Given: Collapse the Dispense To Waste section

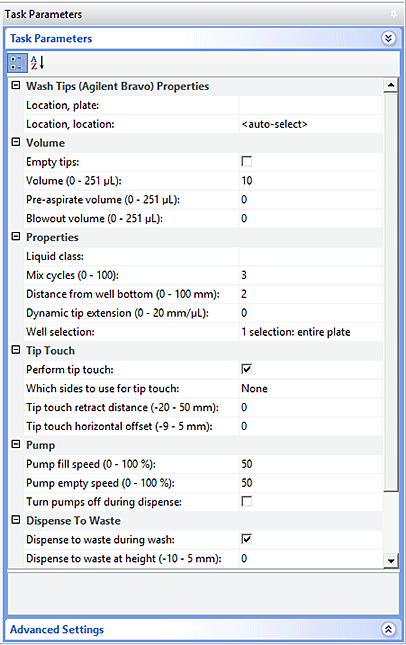Looking at the screenshot, I should pyautogui.click(x=16, y=520).
